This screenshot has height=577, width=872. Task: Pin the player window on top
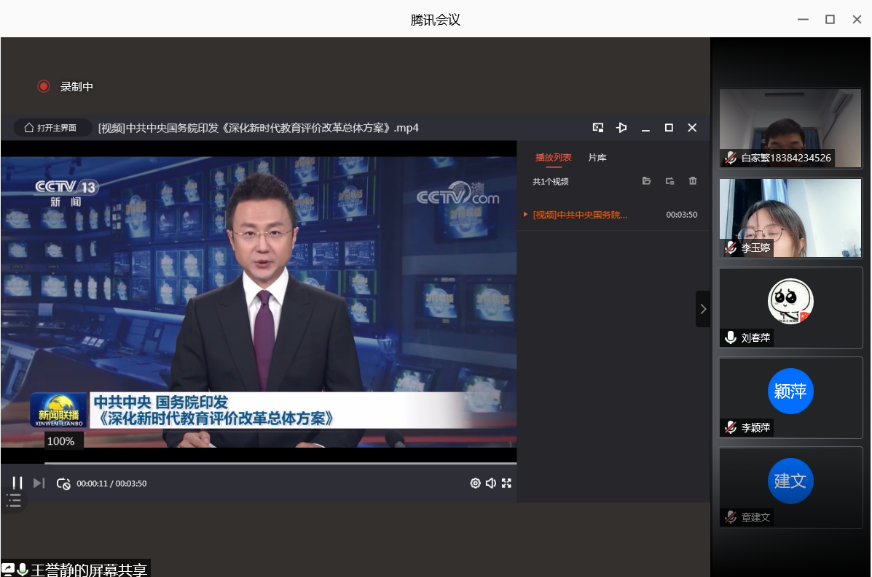(x=621, y=128)
